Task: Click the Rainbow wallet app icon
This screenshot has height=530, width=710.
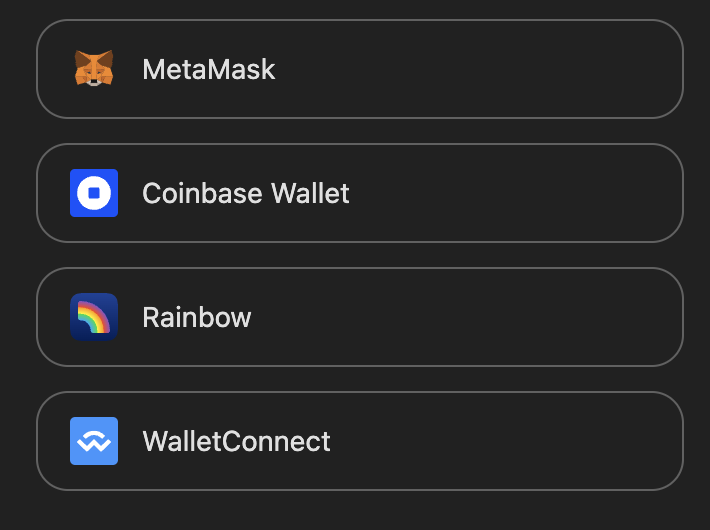Action: point(94,317)
